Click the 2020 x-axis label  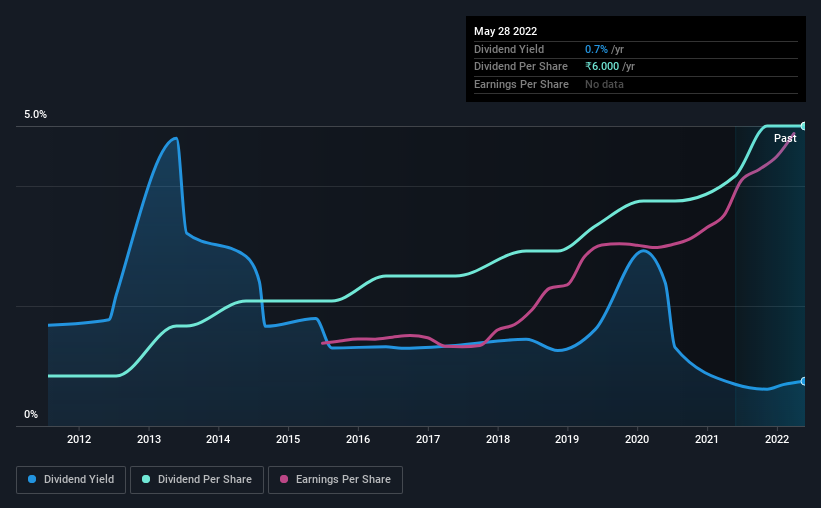pyautogui.click(x=637, y=439)
